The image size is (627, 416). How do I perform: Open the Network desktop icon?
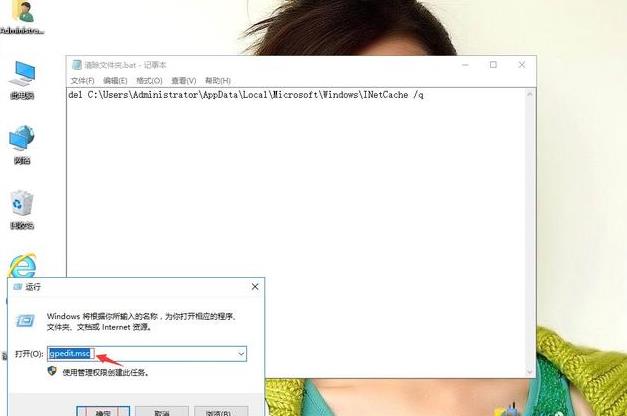pyautogui.click(x=21, y=141)
